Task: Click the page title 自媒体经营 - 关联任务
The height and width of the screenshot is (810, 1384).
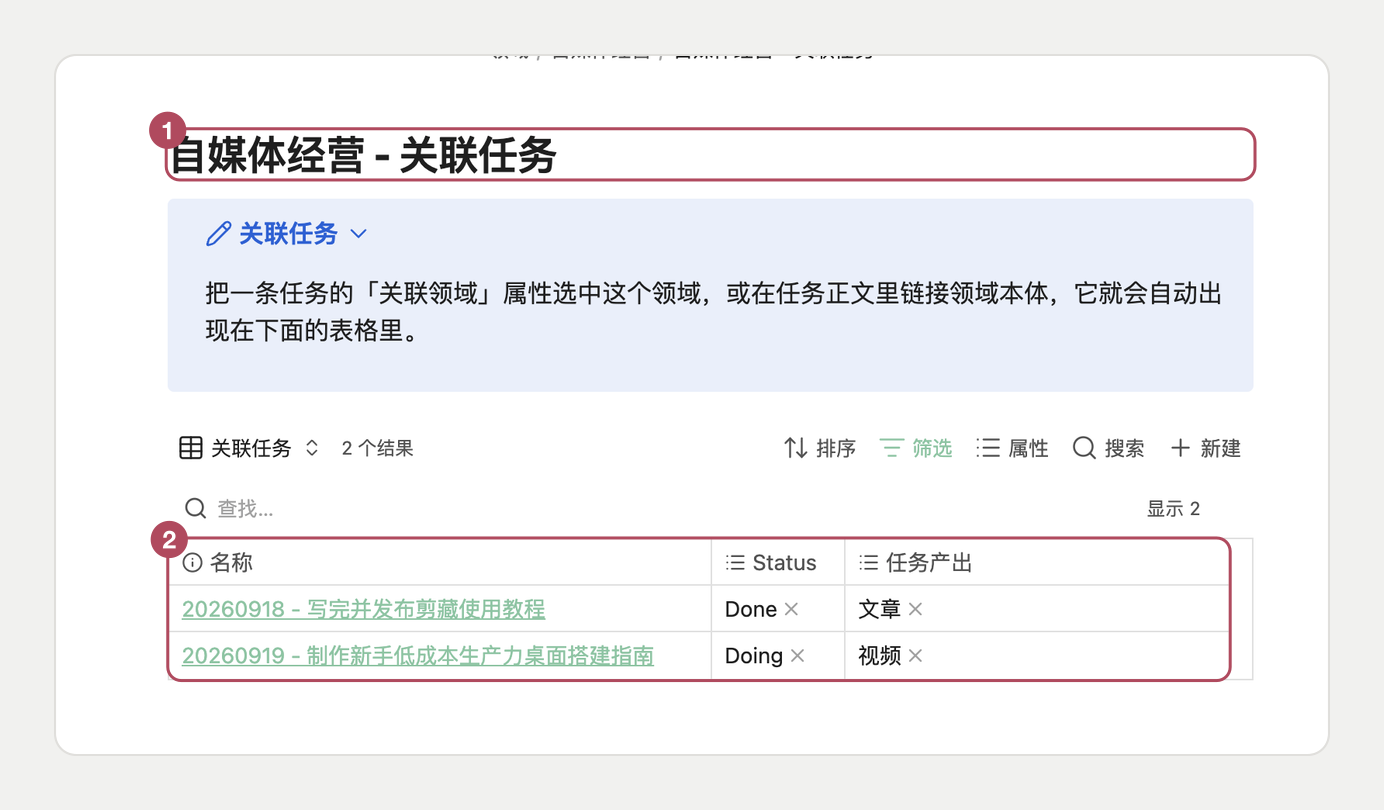Action: pyautogui.click(x=364, y=155)
